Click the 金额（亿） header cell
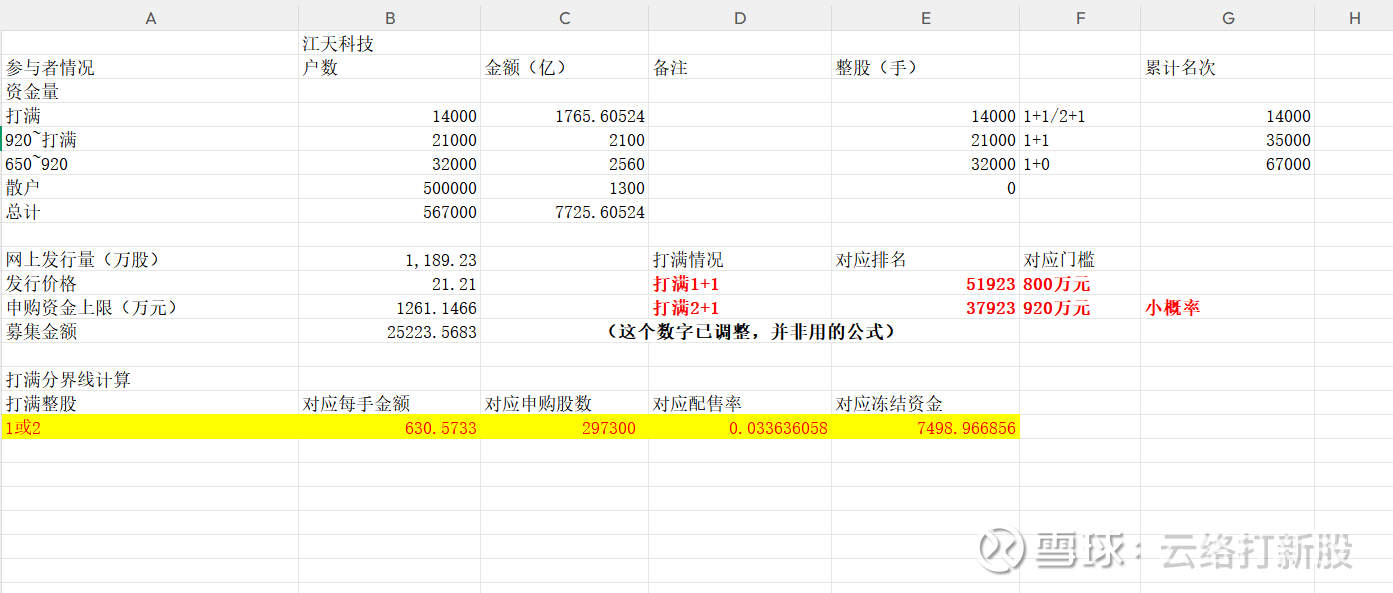Viewport: 1393px width, 593px height. pos(564,67)
